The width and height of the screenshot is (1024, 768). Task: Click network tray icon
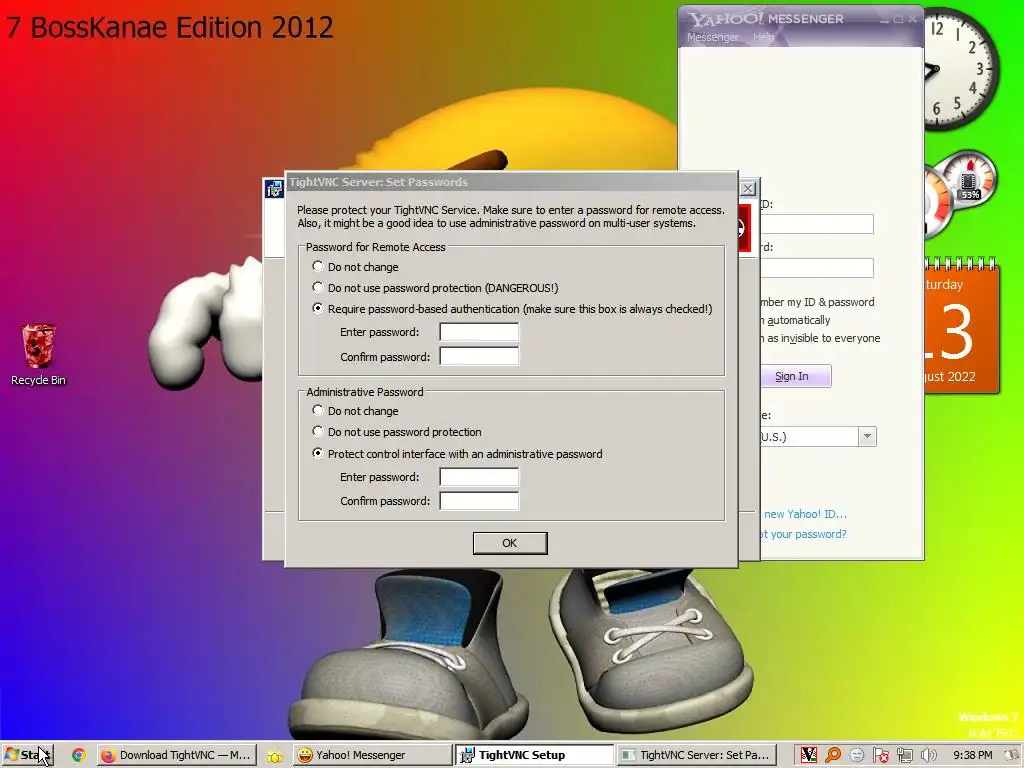point(904,755)
